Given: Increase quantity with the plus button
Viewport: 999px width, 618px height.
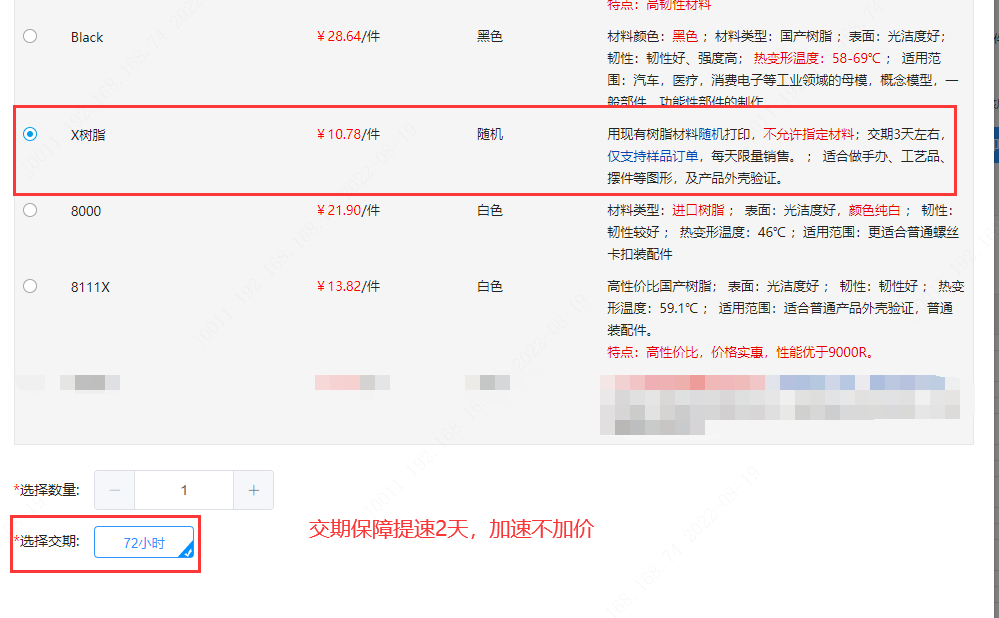Looking at the screenshot, I should (x=253, y=490).
